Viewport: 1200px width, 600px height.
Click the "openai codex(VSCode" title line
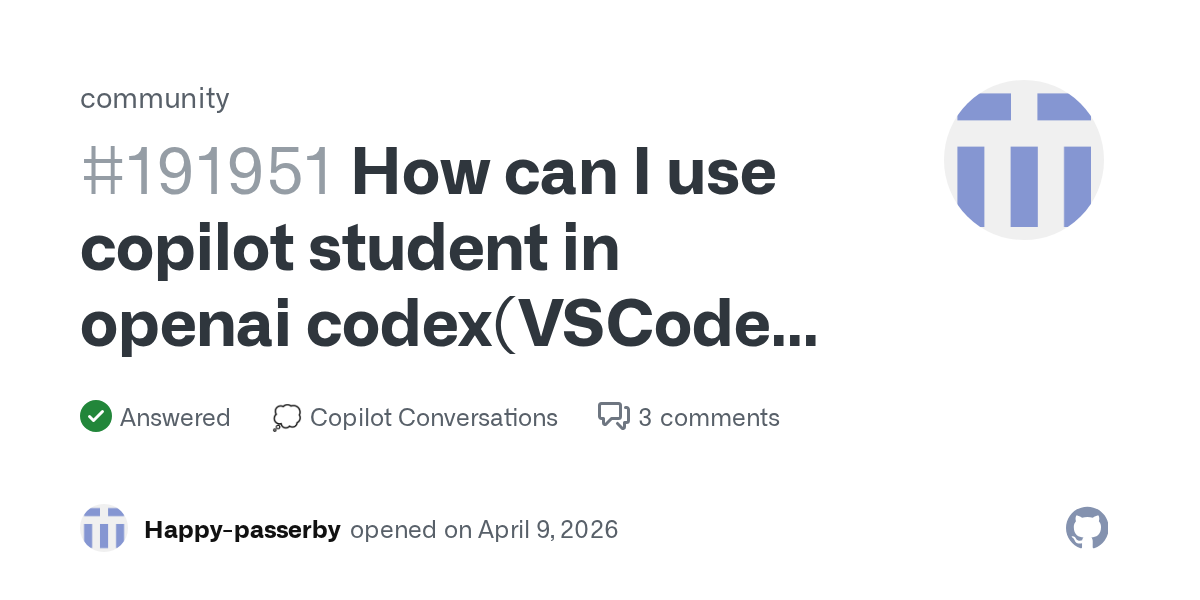point(430,327)
